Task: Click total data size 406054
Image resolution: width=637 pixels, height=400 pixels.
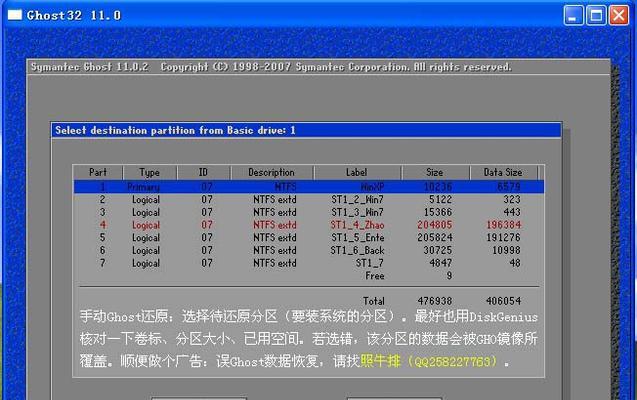Action: [503, 301]
